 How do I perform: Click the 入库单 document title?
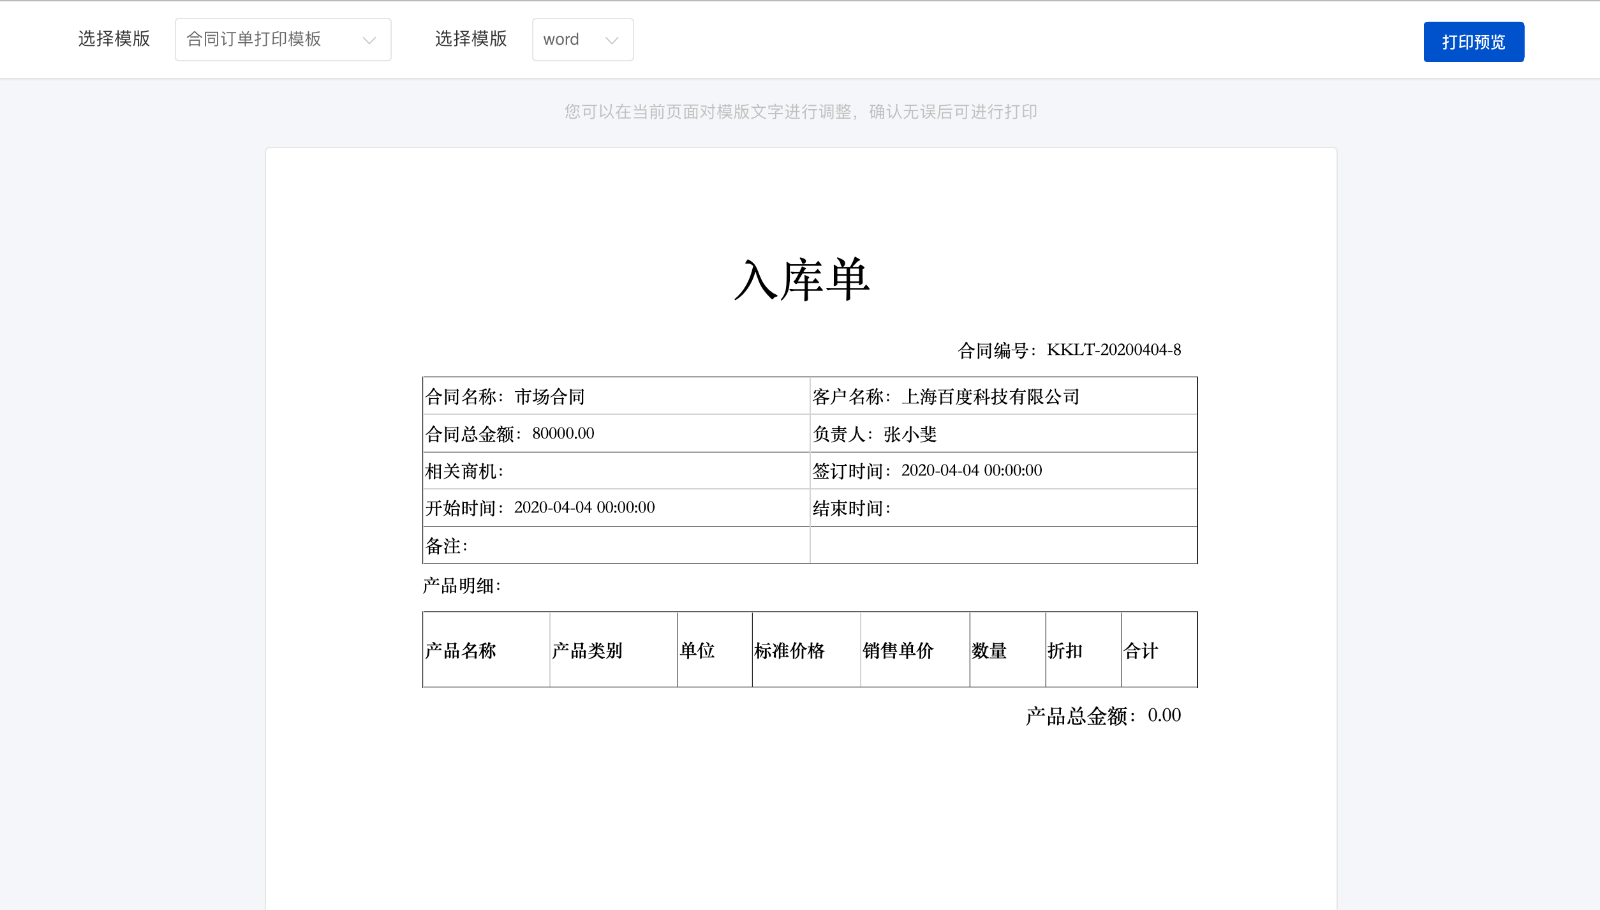tap(801, 280)
